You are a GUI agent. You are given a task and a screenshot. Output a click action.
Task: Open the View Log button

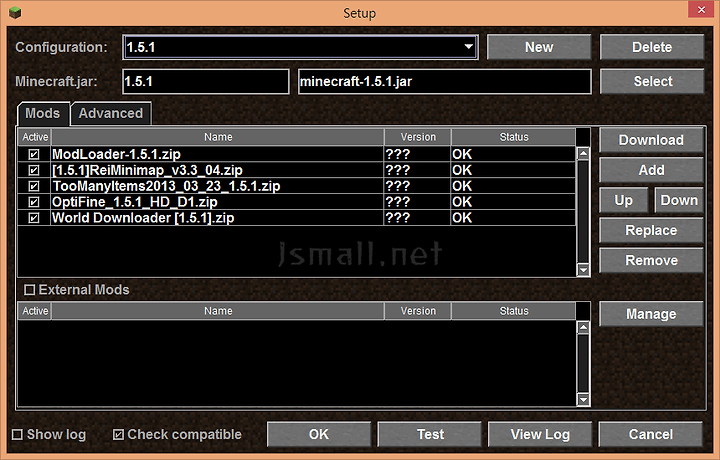540,434
